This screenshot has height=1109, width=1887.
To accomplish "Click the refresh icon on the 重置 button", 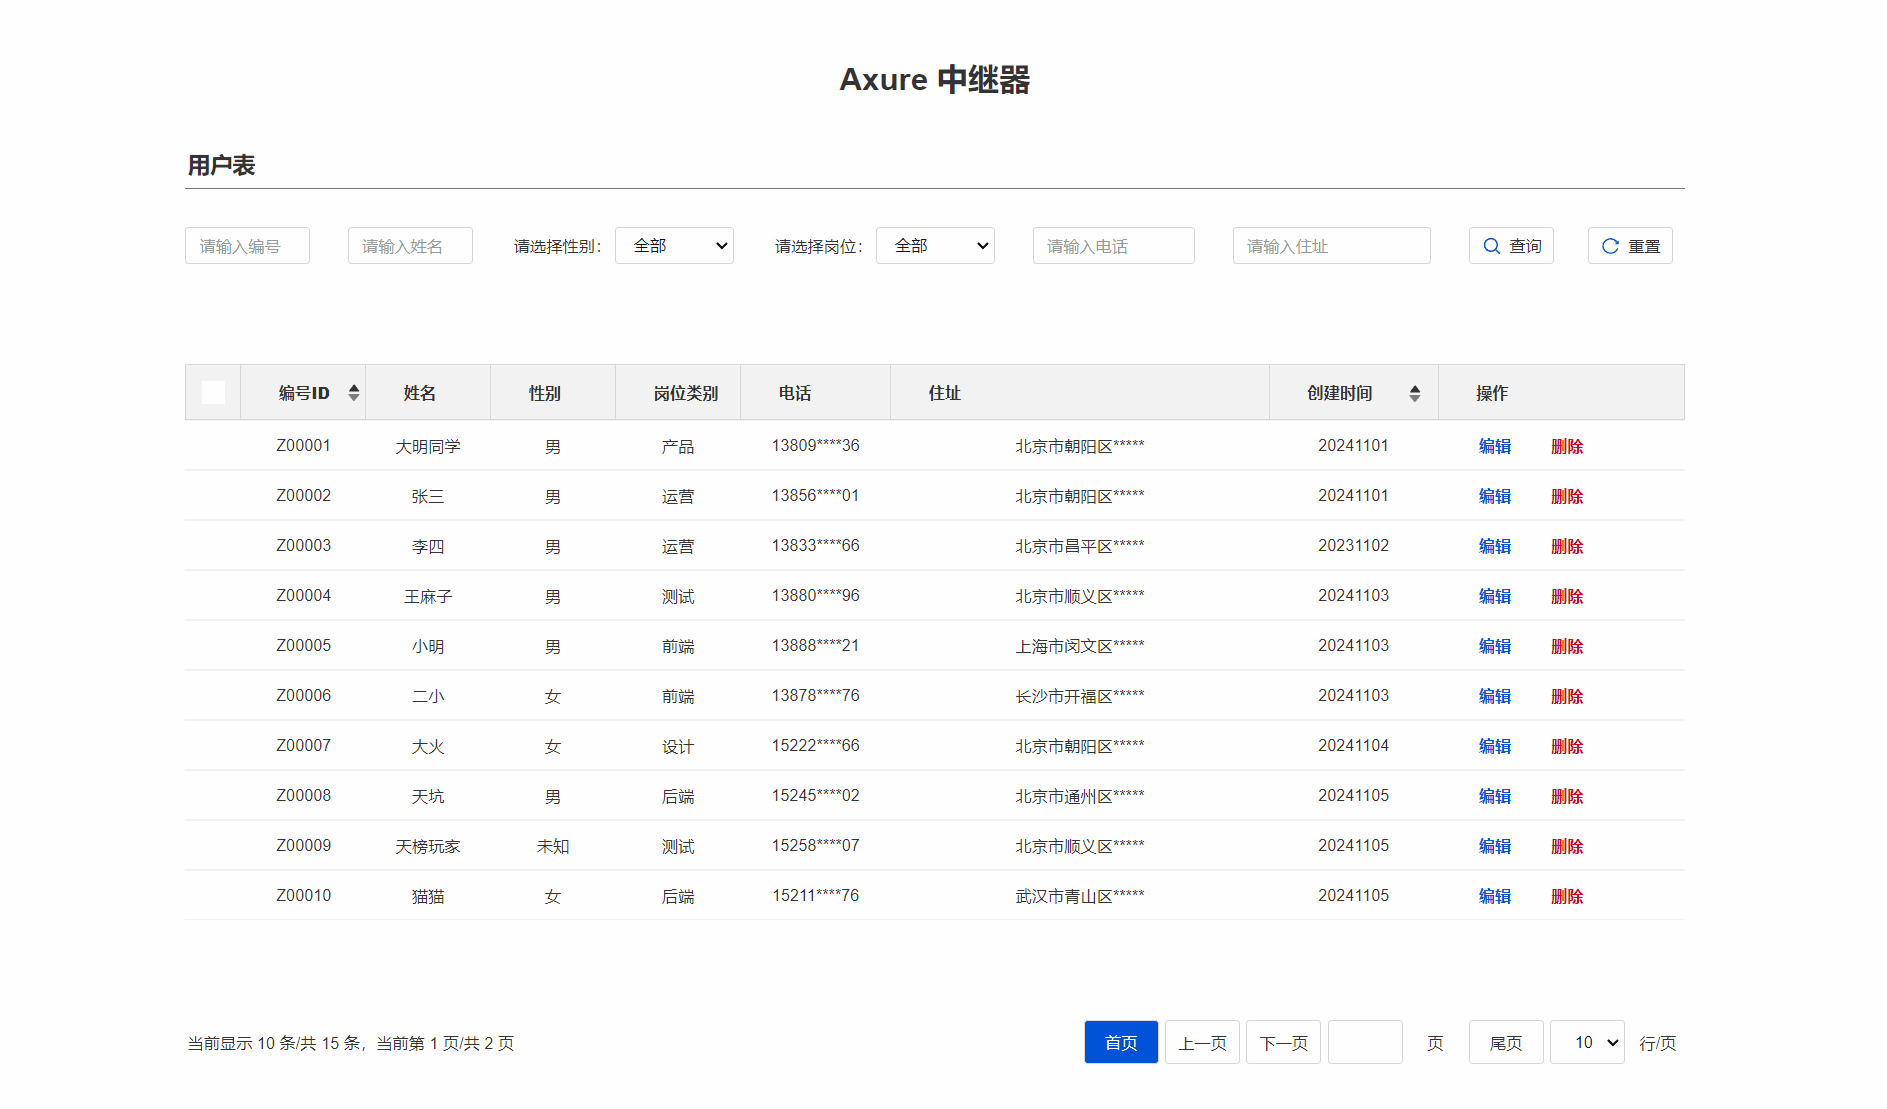I will tap(1611, 245).
